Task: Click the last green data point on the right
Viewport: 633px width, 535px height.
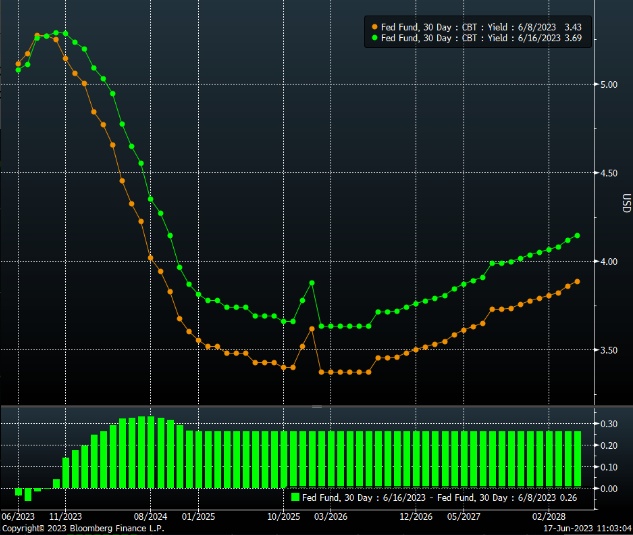Action: pyautogui.click(x=577, y=236)
